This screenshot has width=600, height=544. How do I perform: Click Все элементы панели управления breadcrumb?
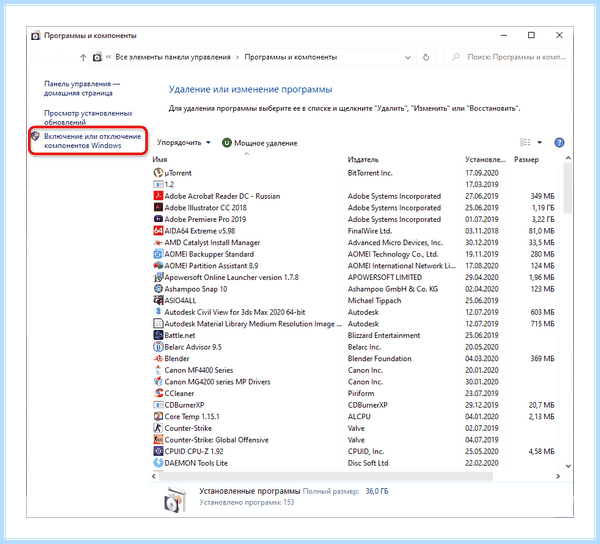[x=173, y=57]
